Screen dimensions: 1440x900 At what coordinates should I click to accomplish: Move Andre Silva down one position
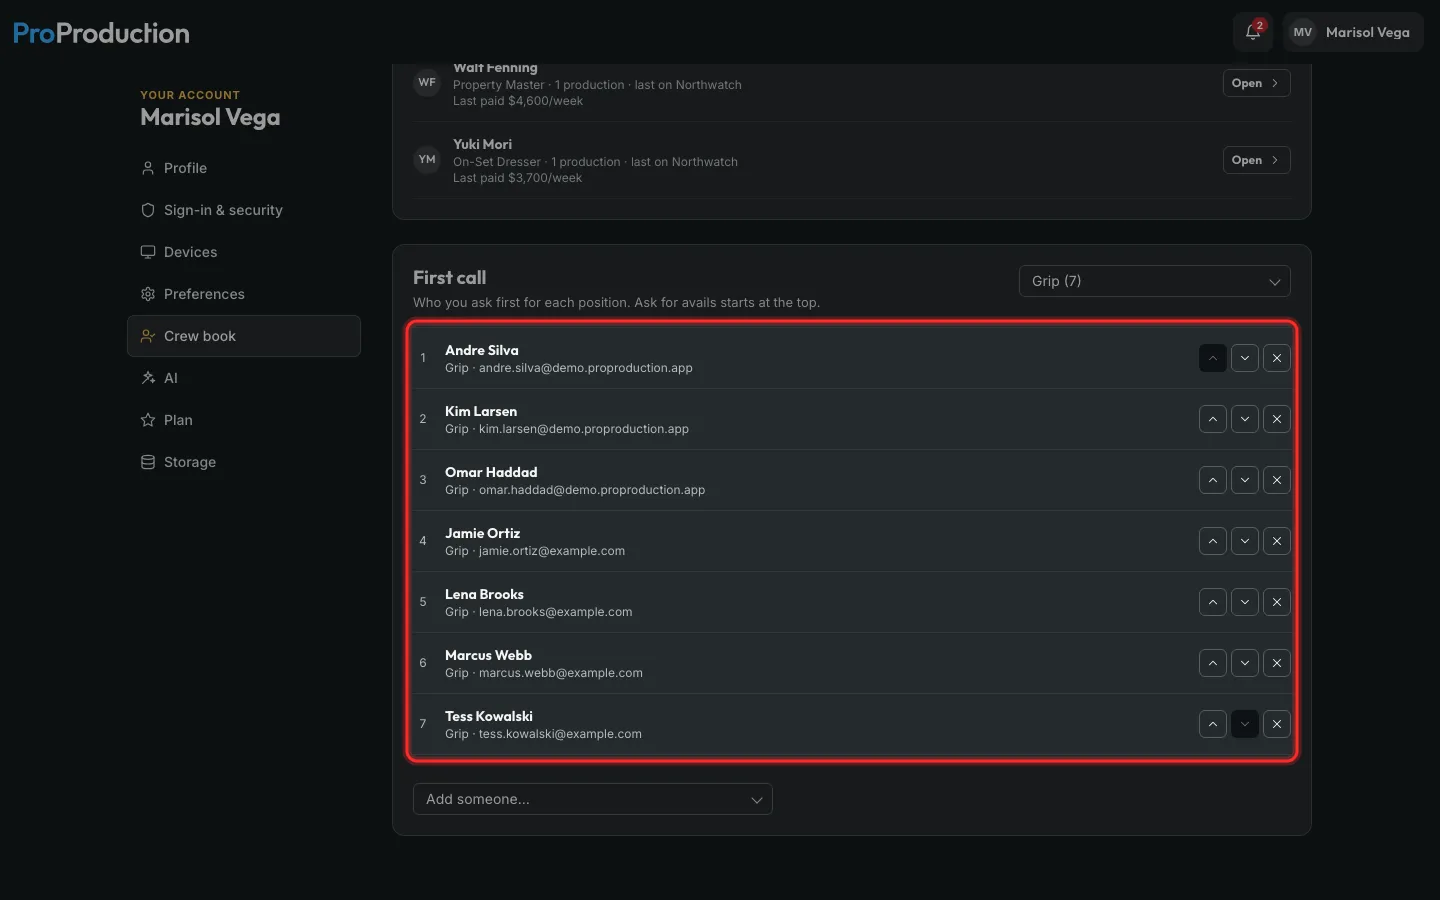[x=1245, y=358]
